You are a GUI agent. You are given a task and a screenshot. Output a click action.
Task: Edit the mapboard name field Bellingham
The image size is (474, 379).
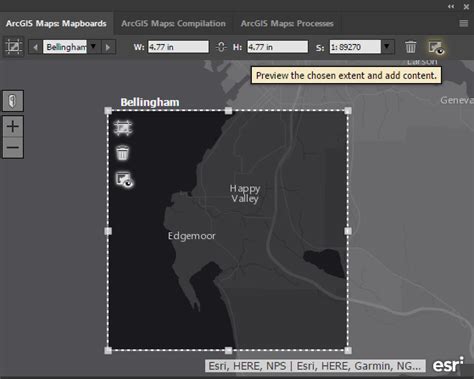(x=65, y=47)
